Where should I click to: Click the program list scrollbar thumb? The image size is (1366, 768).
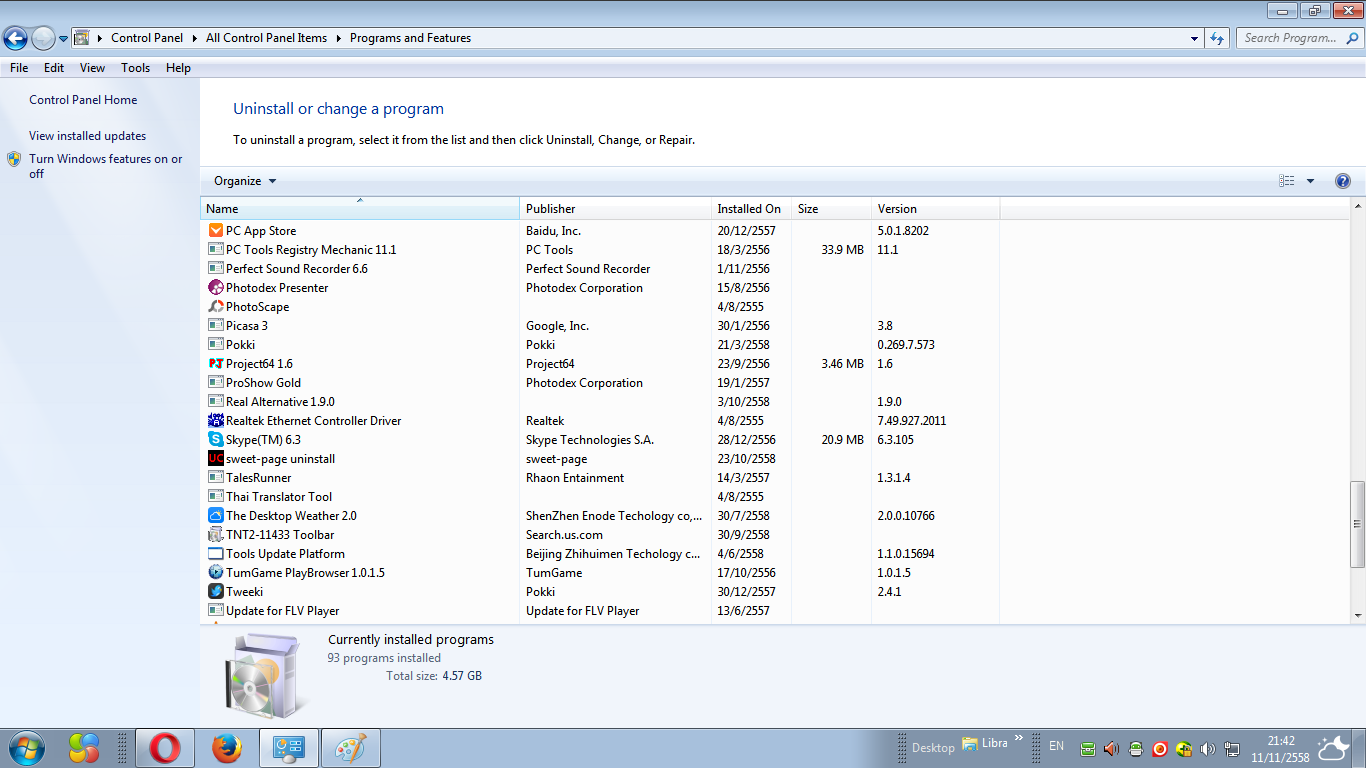(1357, 524)
